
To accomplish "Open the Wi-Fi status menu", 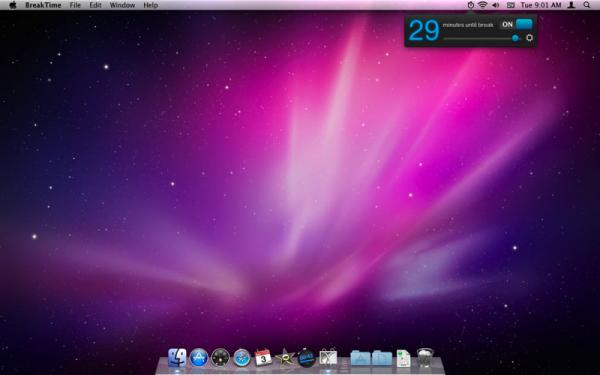I will click(x=483, y=5).
